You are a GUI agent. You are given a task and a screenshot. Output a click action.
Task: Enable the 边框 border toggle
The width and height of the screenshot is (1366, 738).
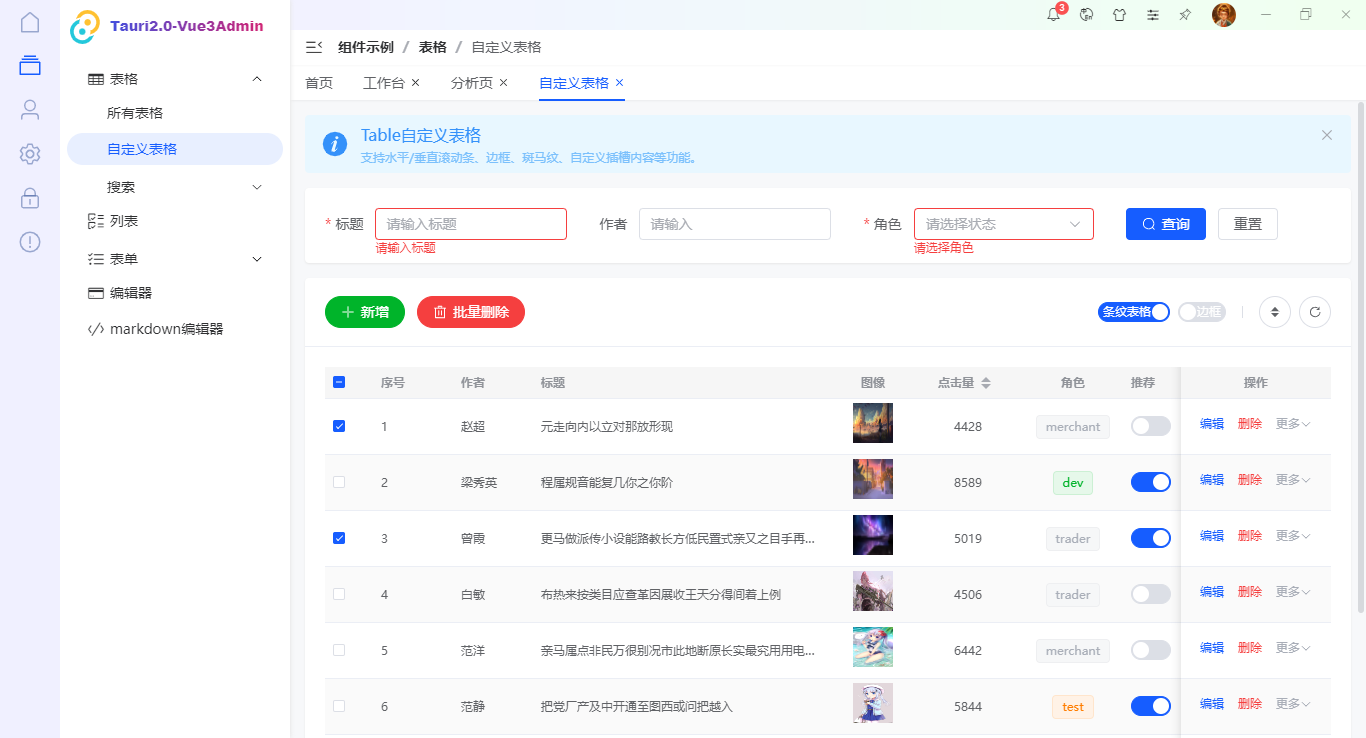tap(1201, 312)
